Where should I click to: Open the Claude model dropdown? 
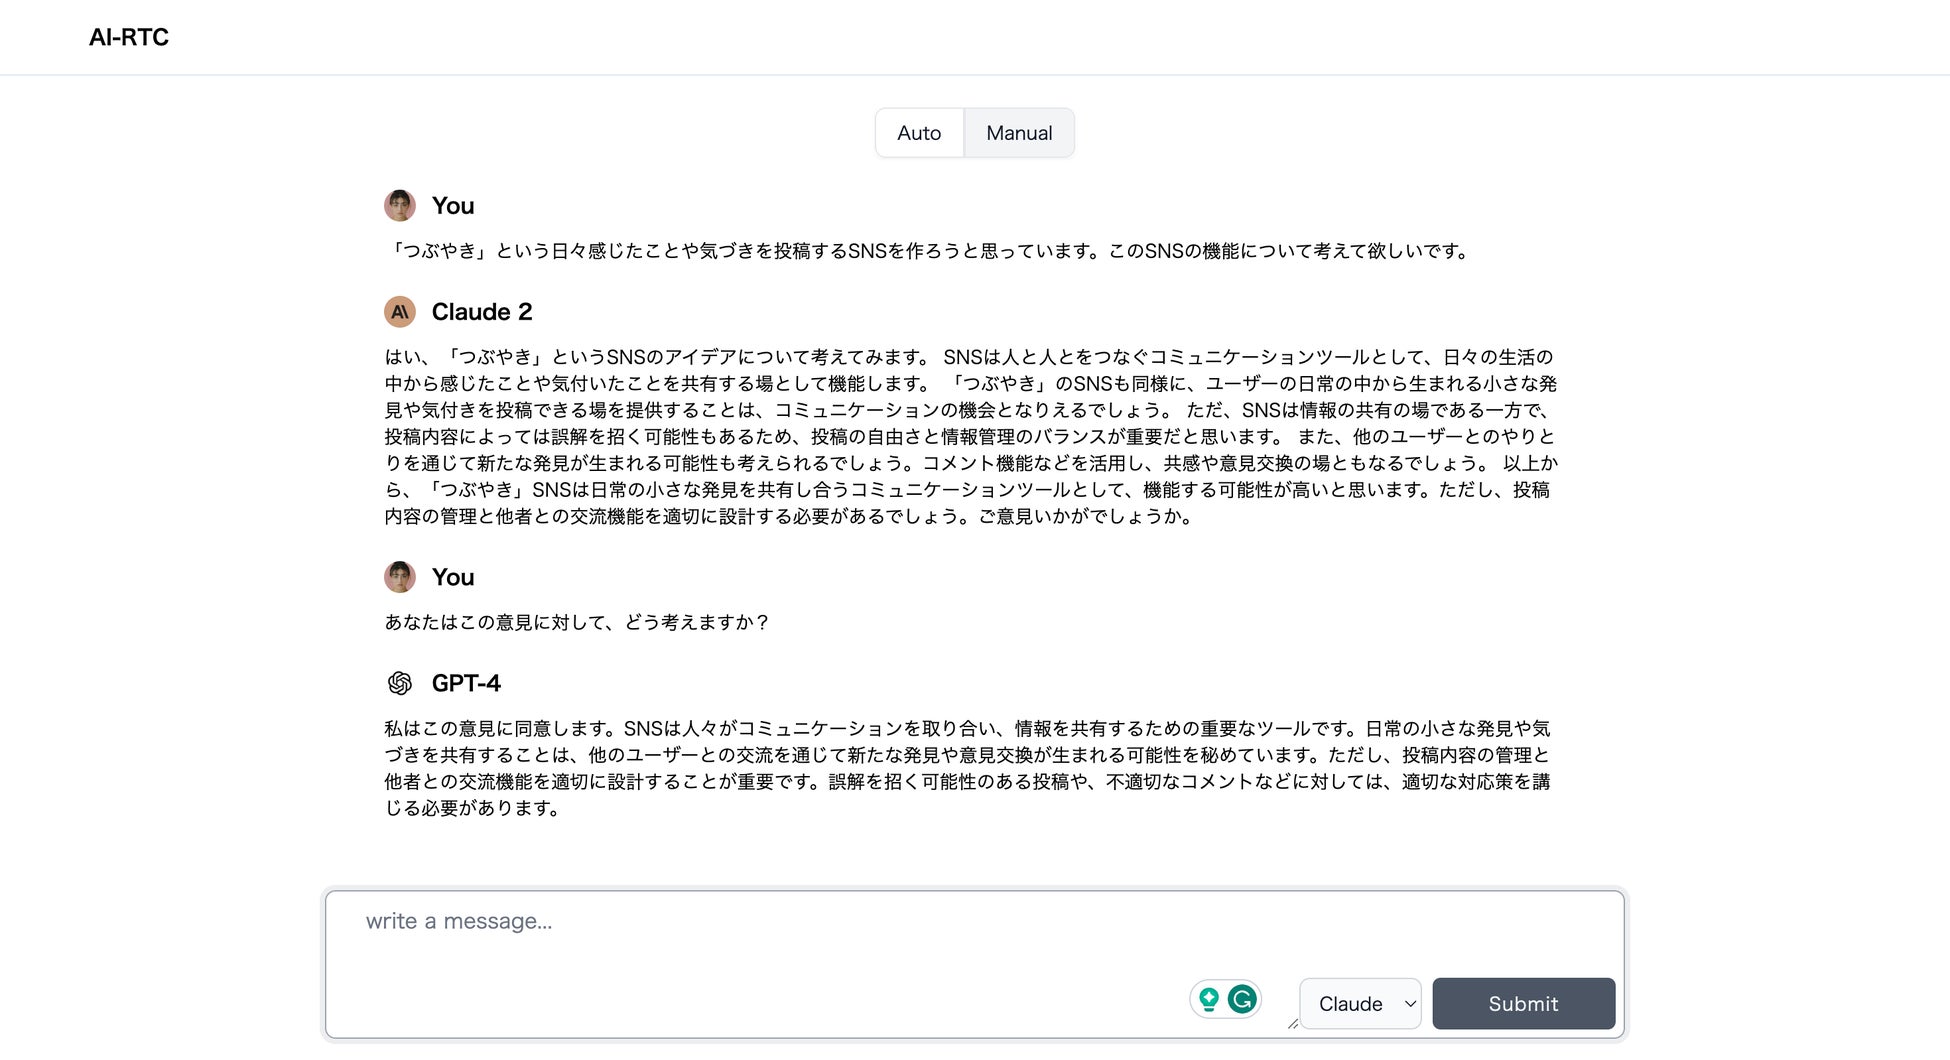[x=1360, y=1003]
